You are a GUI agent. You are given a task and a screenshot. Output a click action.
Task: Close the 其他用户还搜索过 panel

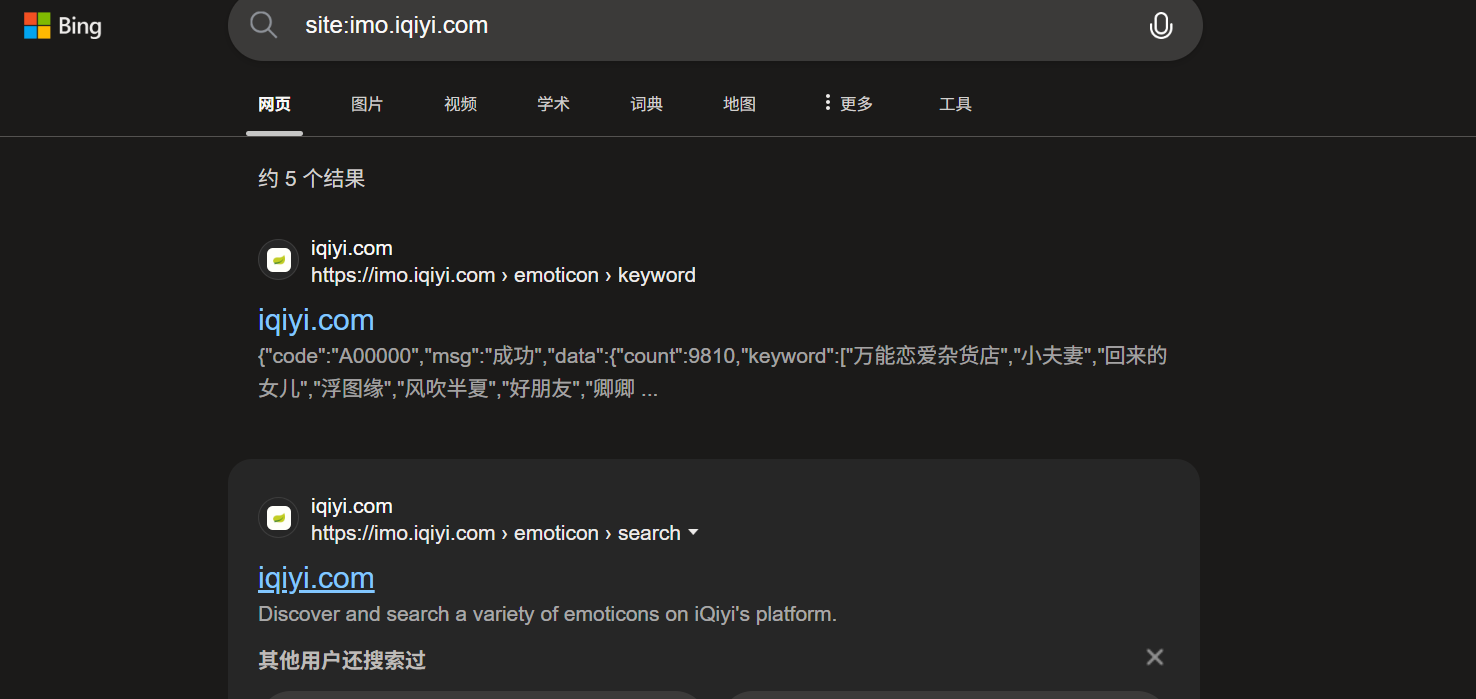point(1155,657)
